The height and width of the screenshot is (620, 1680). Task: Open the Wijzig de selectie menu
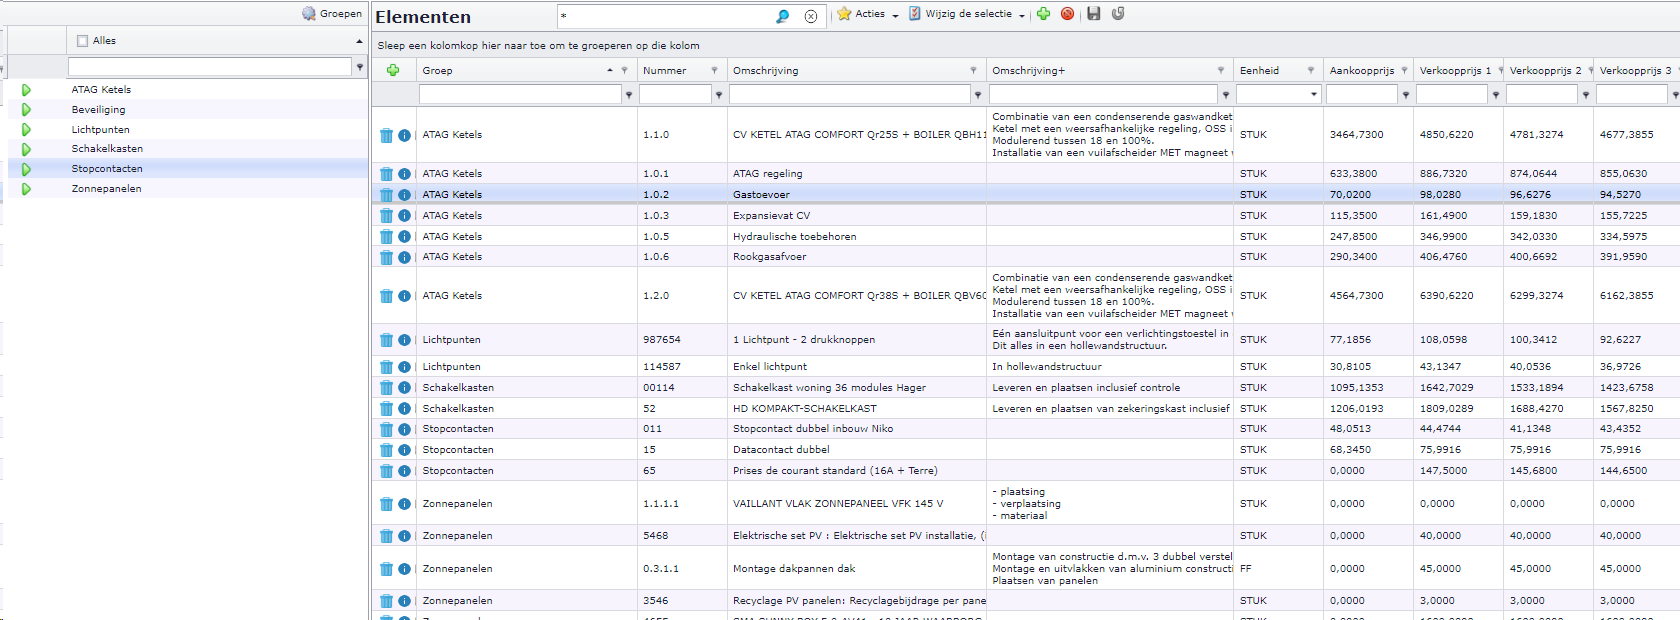pos(967,14)
